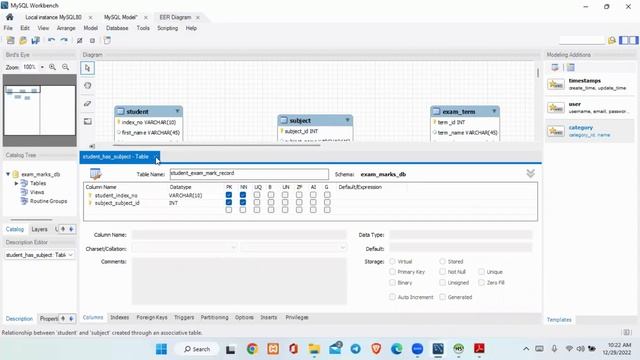The image size is (640, 360).
Task: Create a new model file from toolbar
Action: [x=10, y=40]
